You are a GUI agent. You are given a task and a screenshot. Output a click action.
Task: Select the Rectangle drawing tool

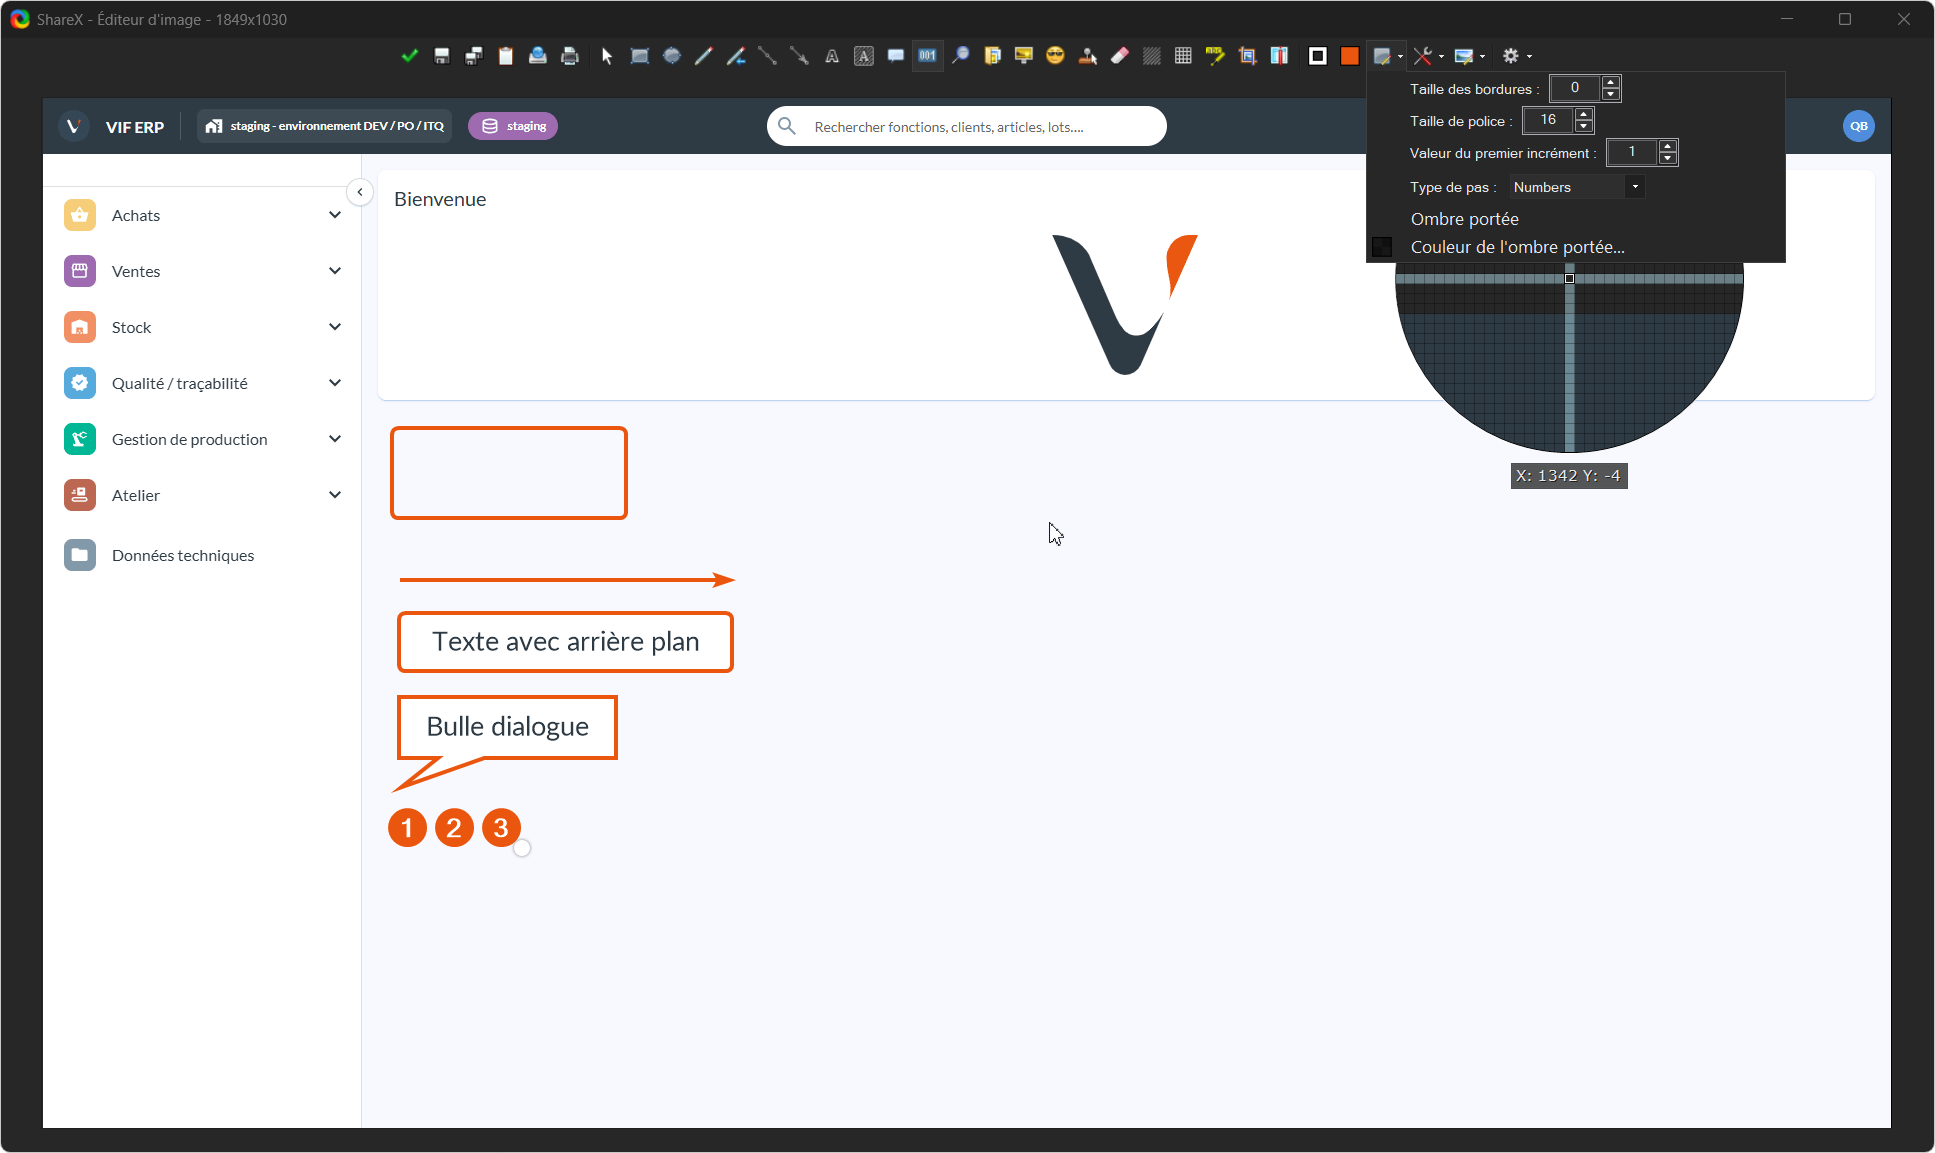click(640, 56)
